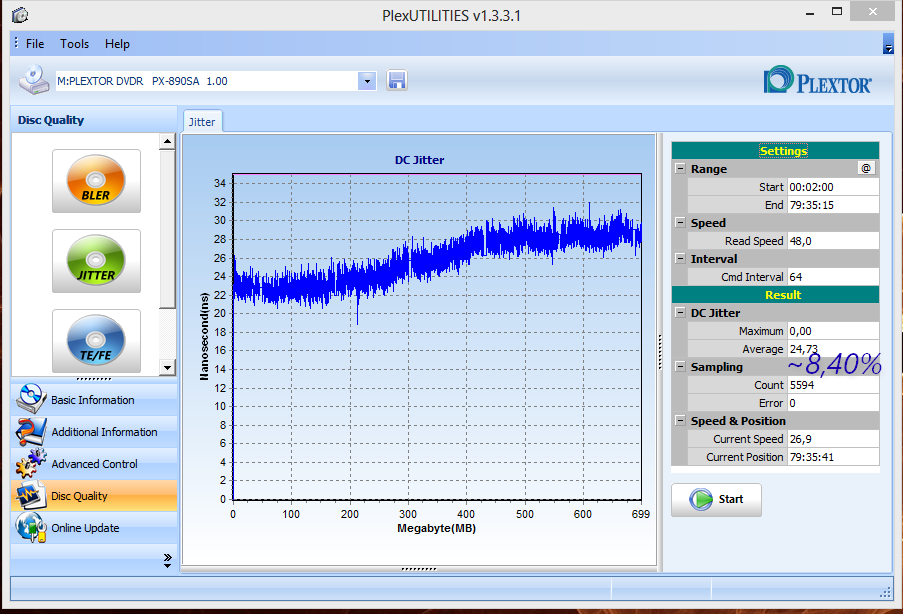Collapse the Speed settings group
The image size is (903, 614).
[x=680, y=222]
